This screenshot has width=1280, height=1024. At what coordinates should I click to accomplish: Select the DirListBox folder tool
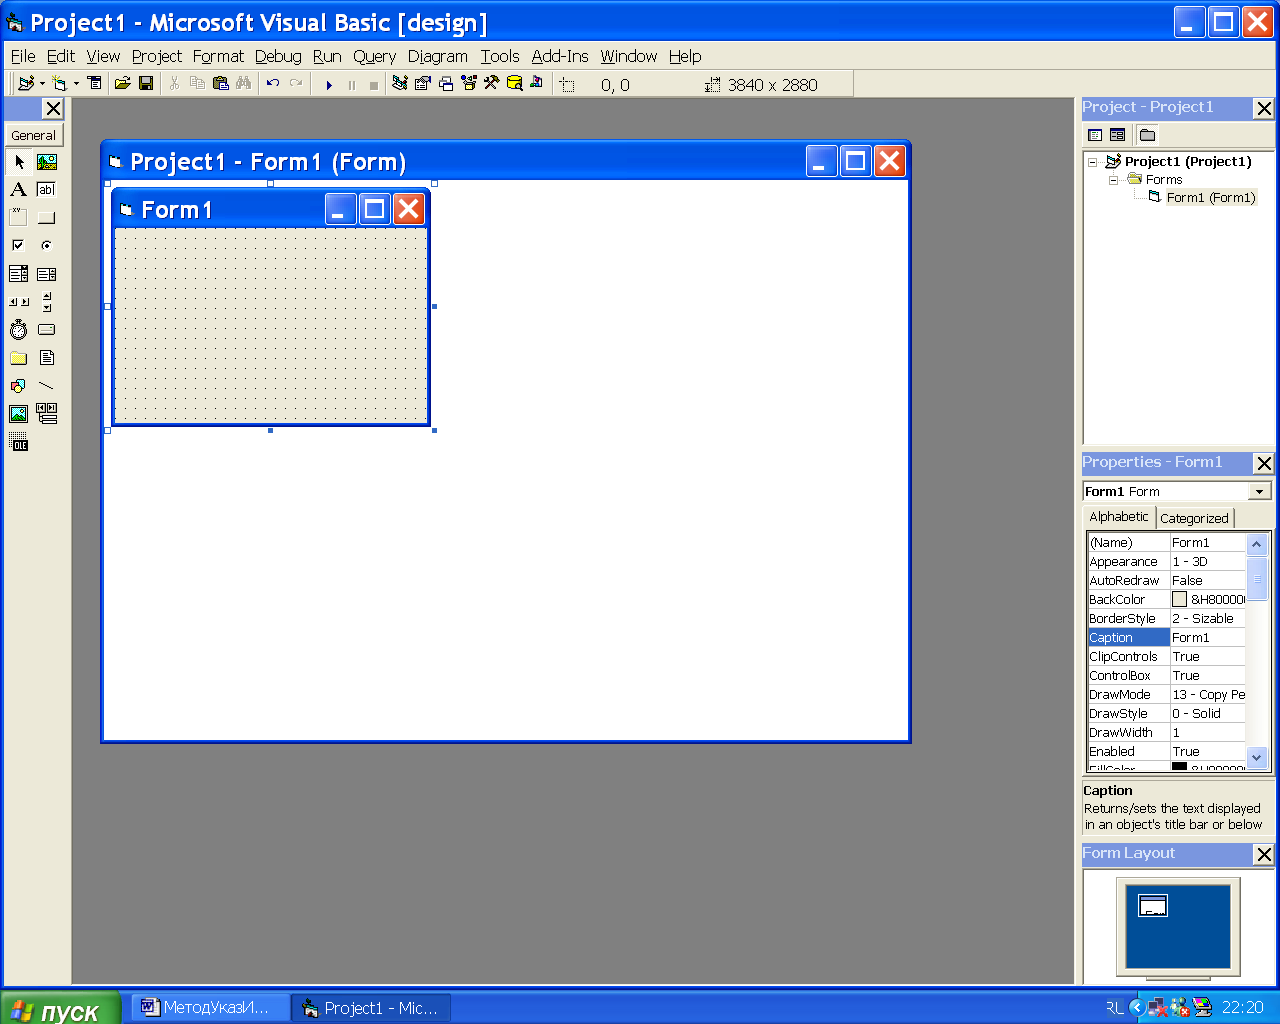(x=19, y=358)
